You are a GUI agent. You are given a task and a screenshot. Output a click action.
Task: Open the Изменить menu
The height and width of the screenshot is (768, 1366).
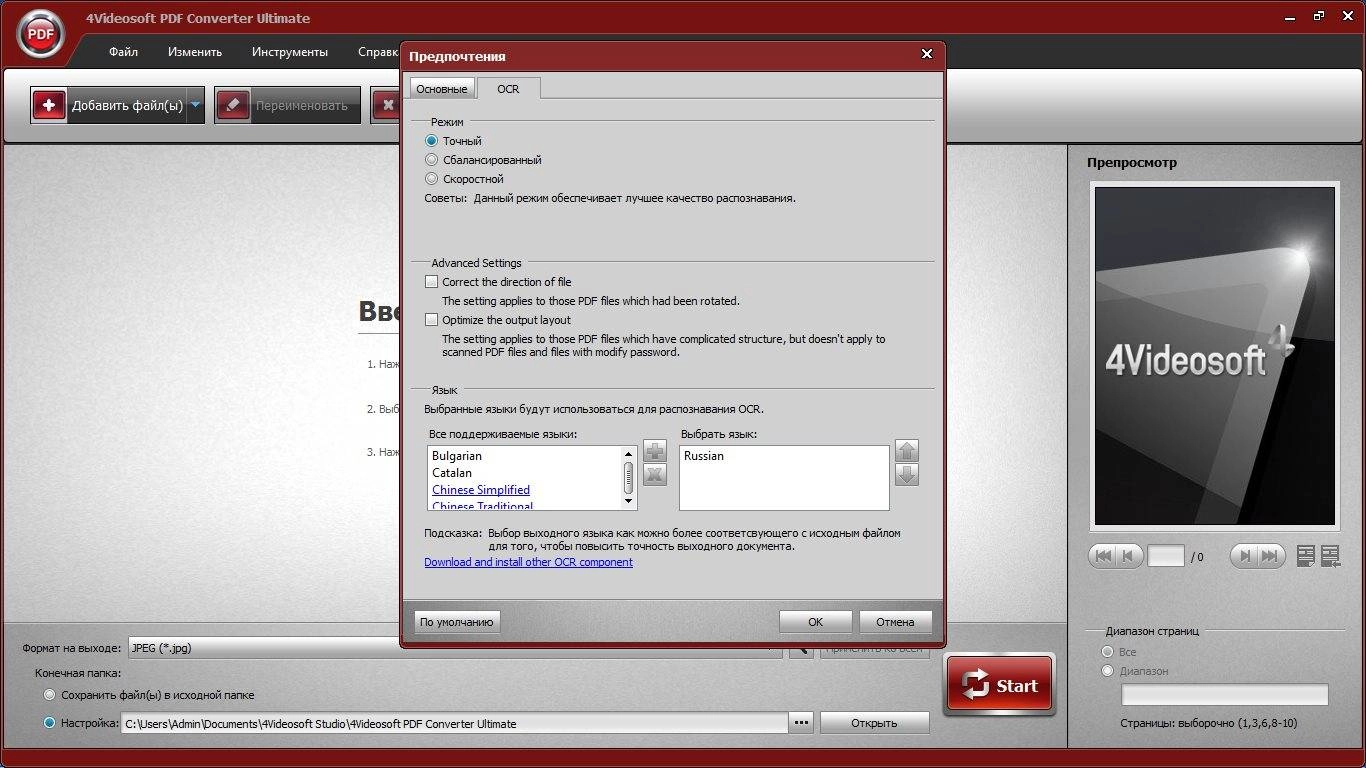[195, 52]
